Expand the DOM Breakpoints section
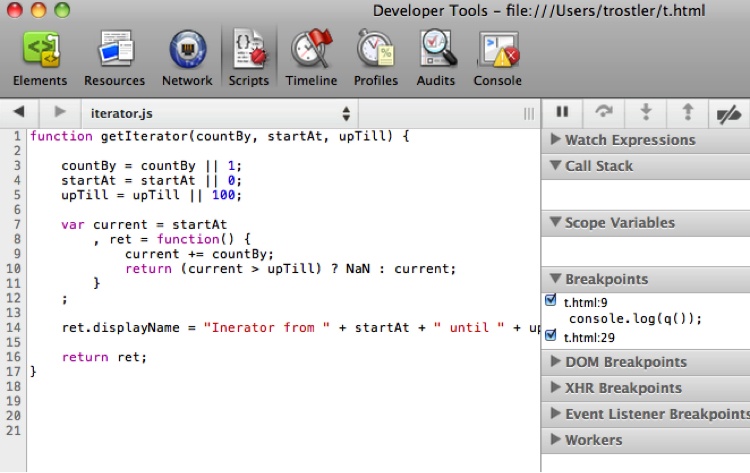750x473 pixels. pyautogui.click(x=646, y=362)
